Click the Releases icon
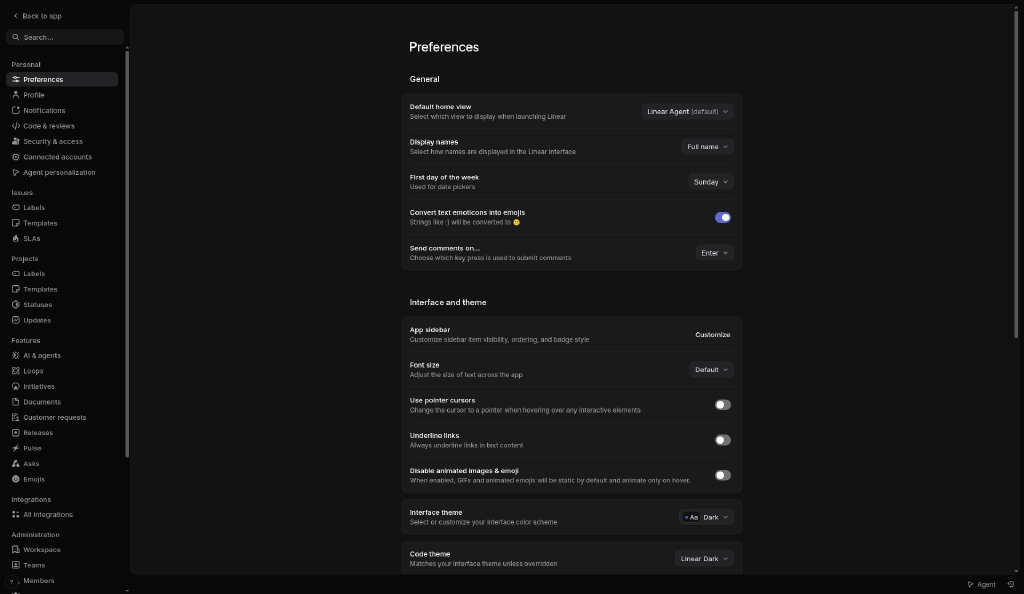Viewport: 1024px width, 594px height. pos(16,433)
